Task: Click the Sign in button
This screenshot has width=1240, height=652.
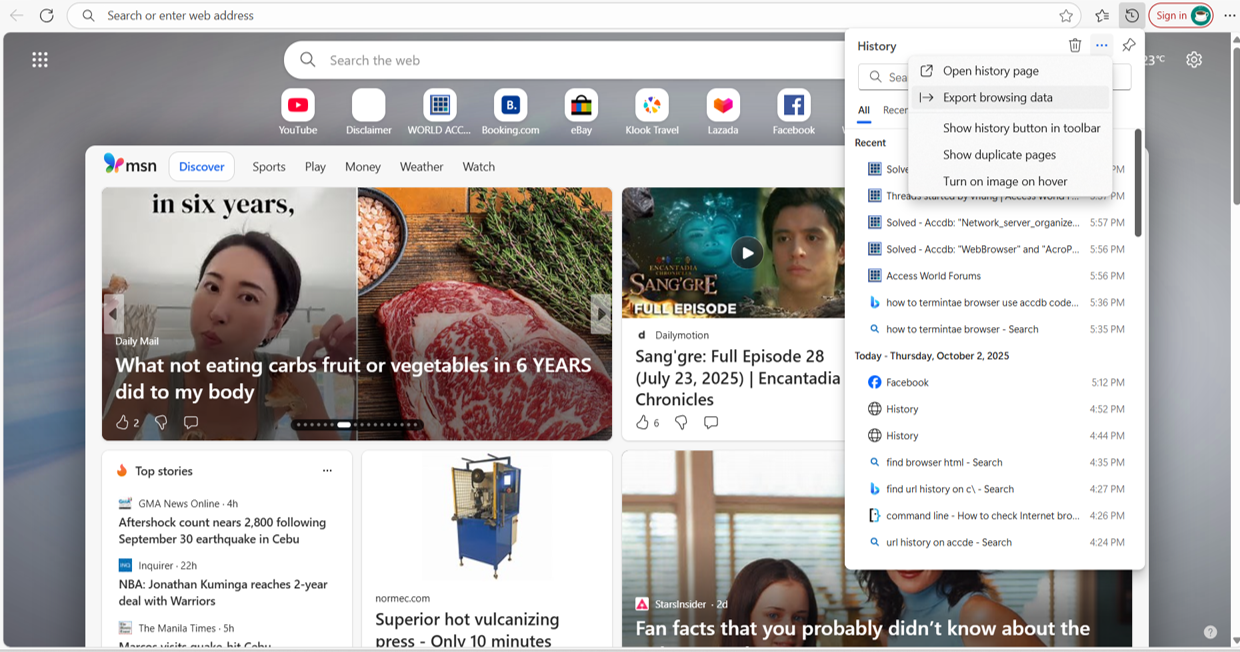Action: pyautogui.click(x=1171, y=15)
